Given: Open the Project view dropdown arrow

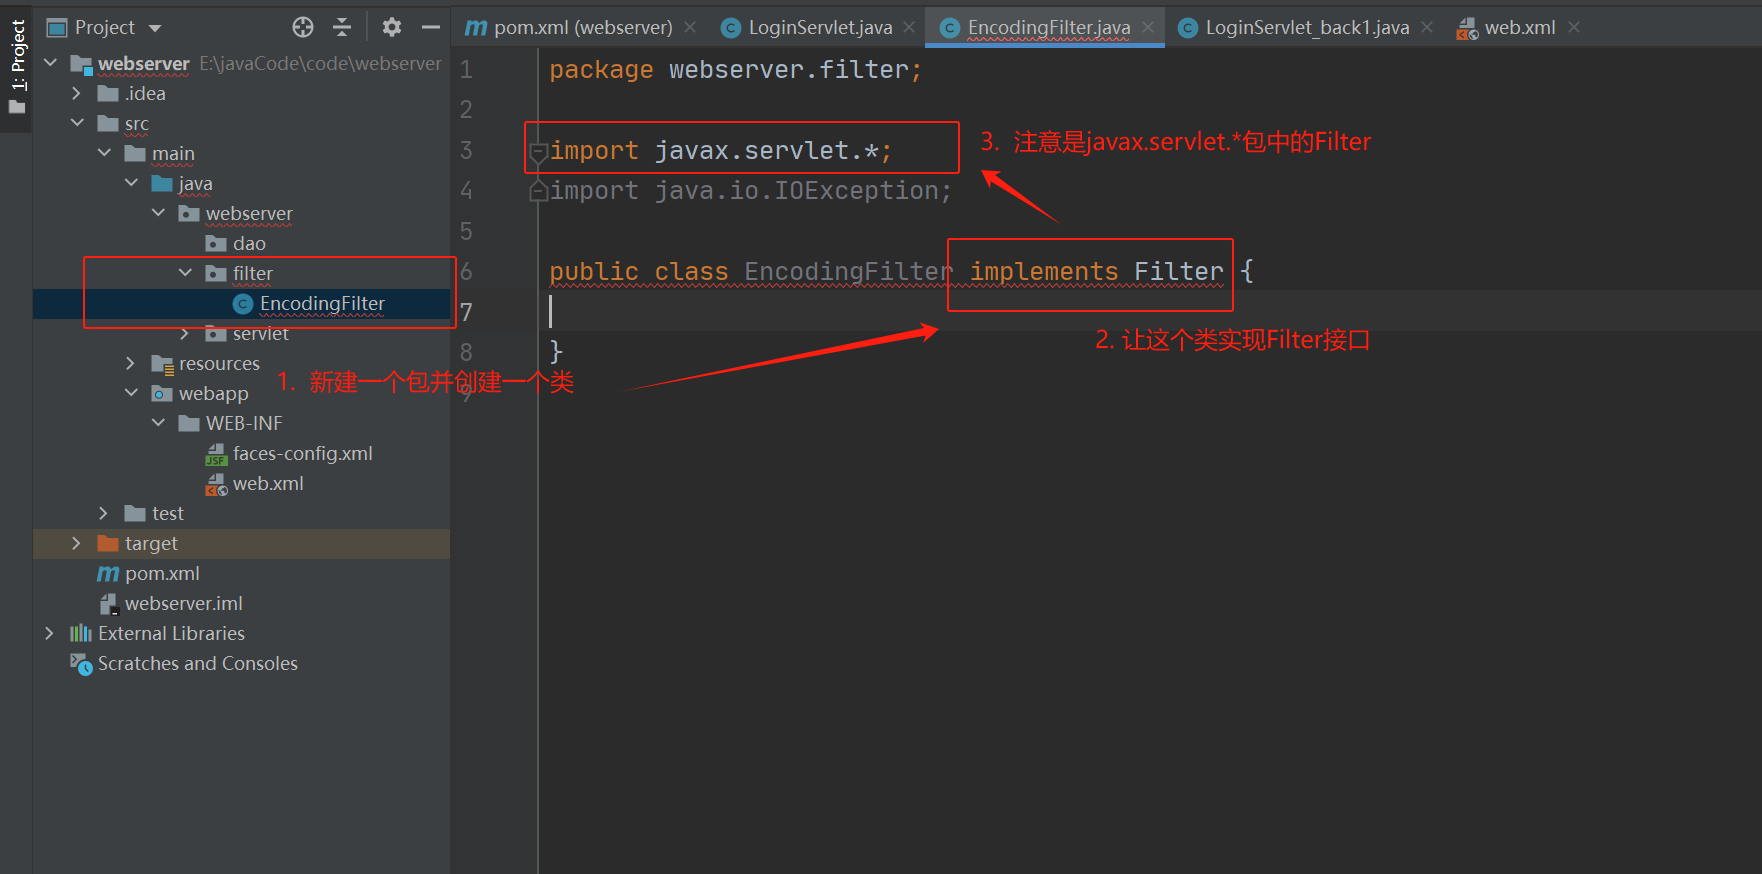Looking at the screenshot, I should 155,28.
